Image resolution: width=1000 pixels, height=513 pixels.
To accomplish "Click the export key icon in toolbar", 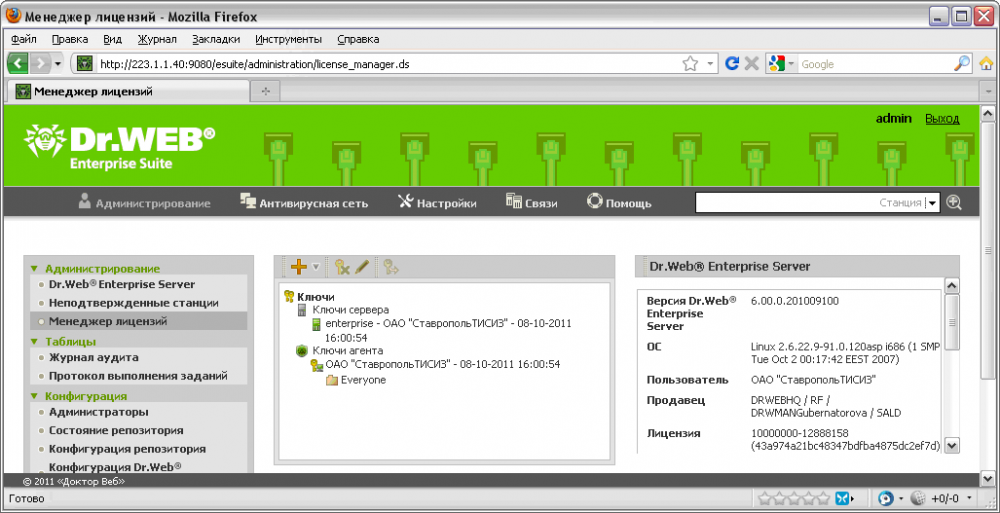I will pyautogui.click(x=390, y=267).
